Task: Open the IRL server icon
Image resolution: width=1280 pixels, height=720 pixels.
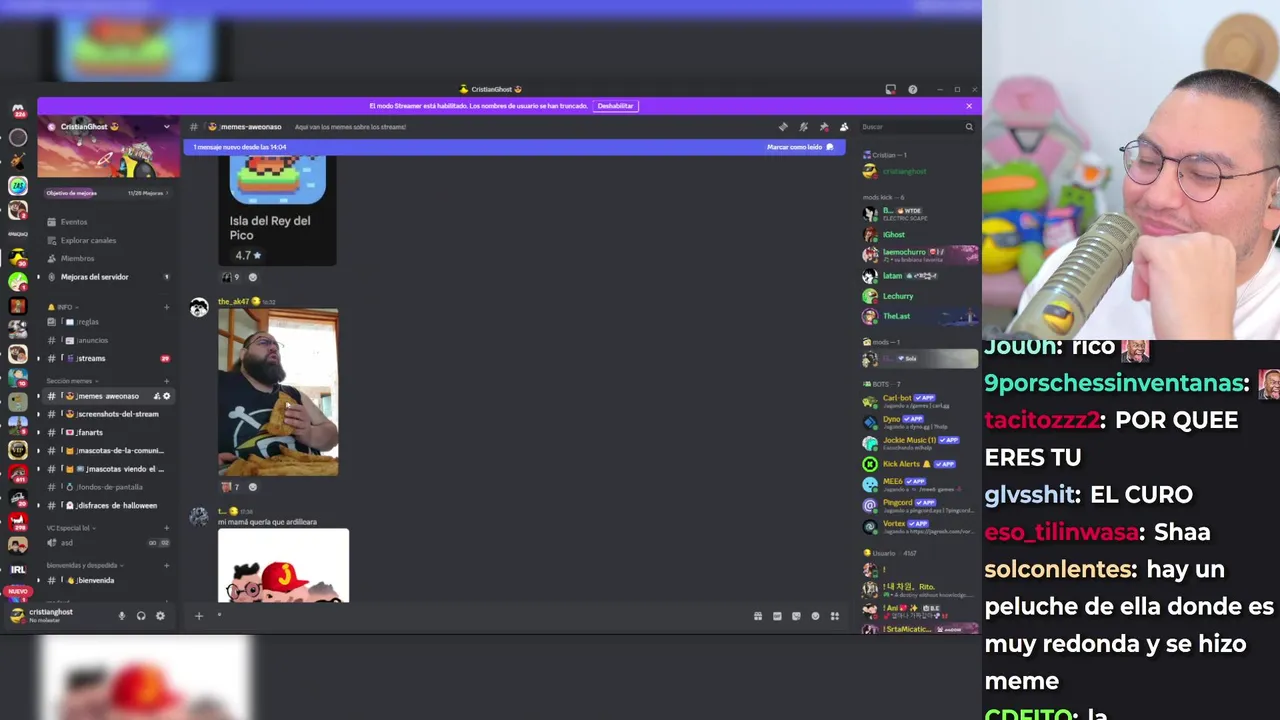Action: (18, 569)
